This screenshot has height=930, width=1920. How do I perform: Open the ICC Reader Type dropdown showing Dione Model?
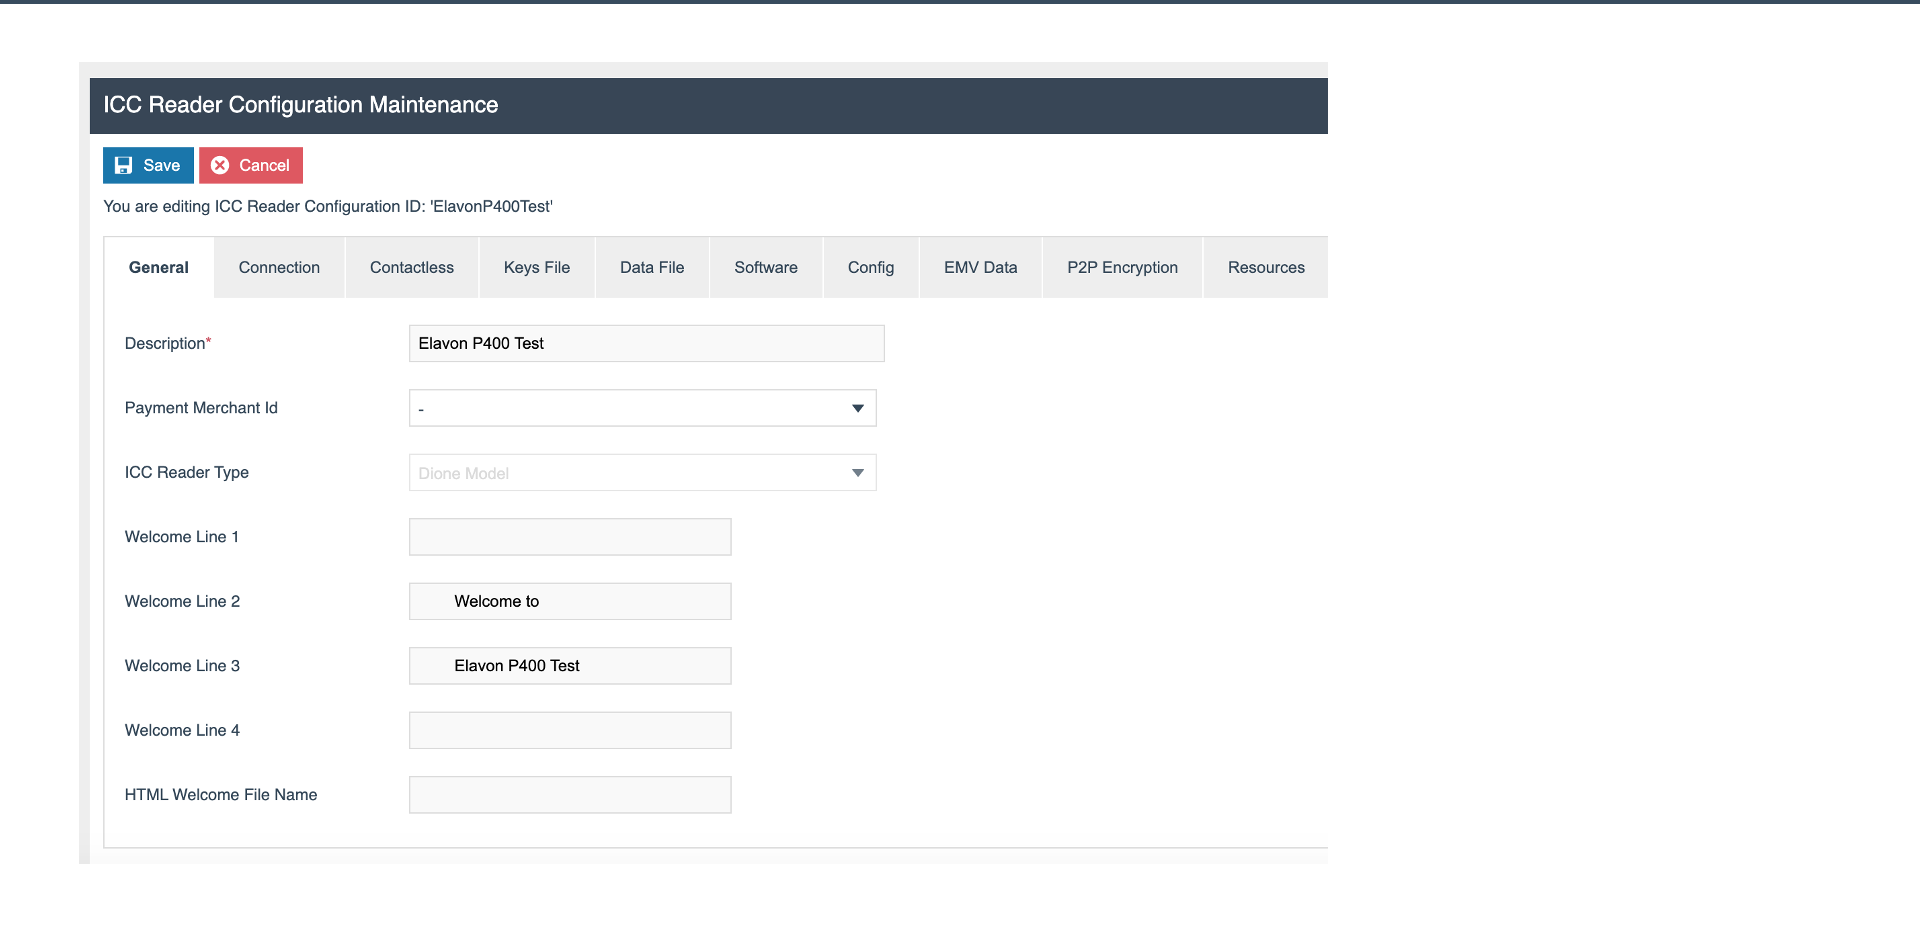[x=642, y=472]
